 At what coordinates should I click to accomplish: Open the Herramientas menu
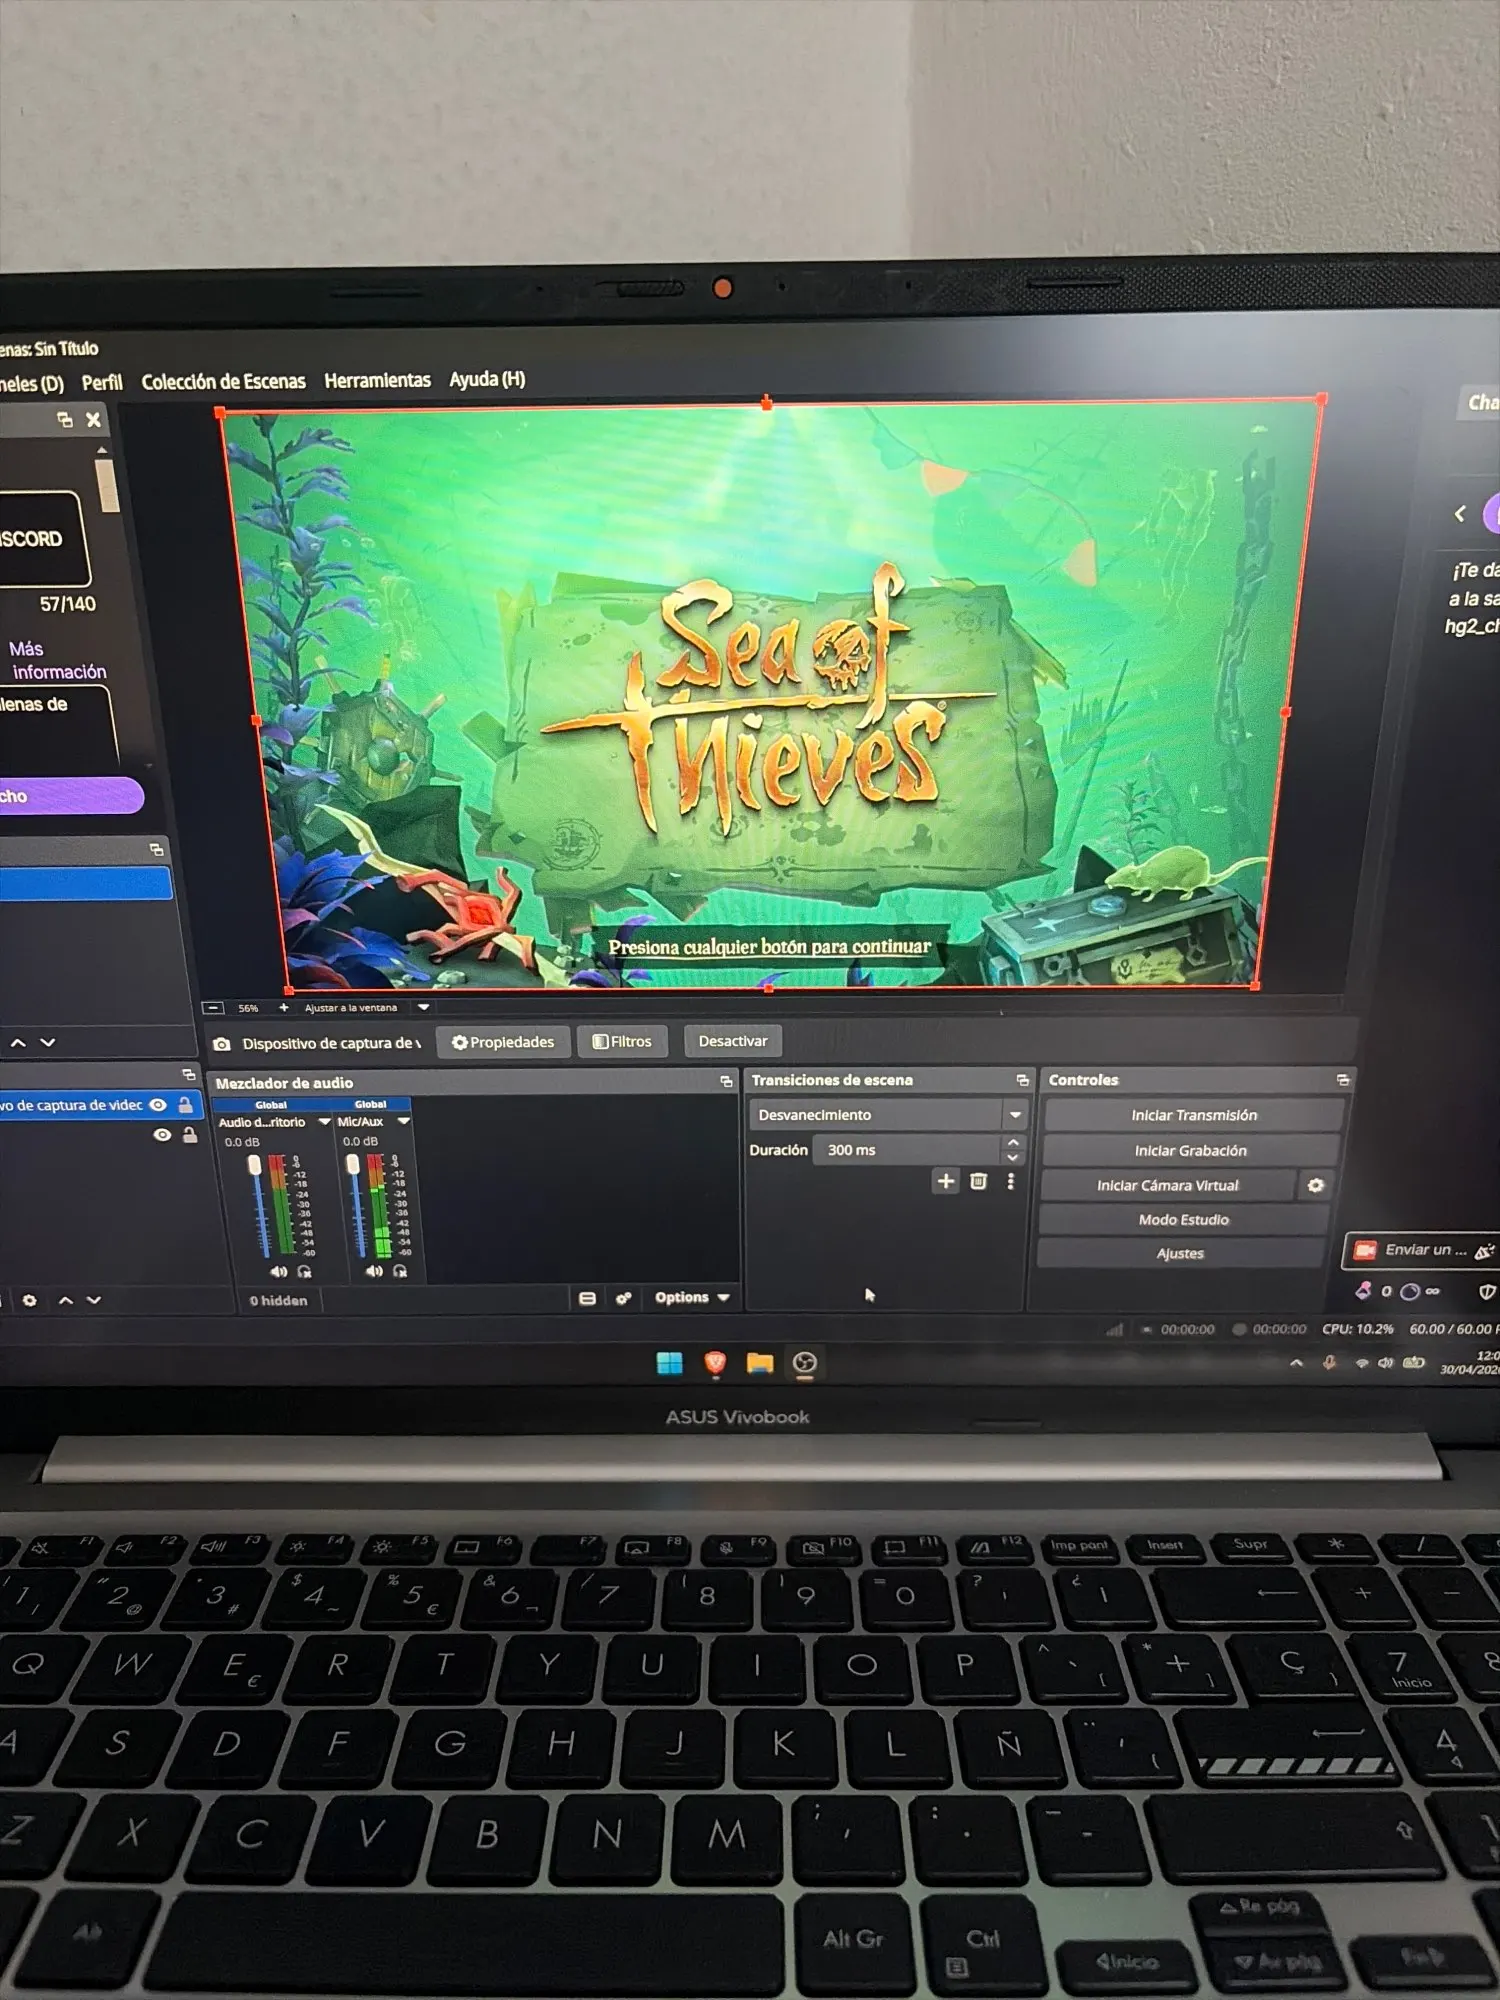pyautogui.click(x=377, y=380)
